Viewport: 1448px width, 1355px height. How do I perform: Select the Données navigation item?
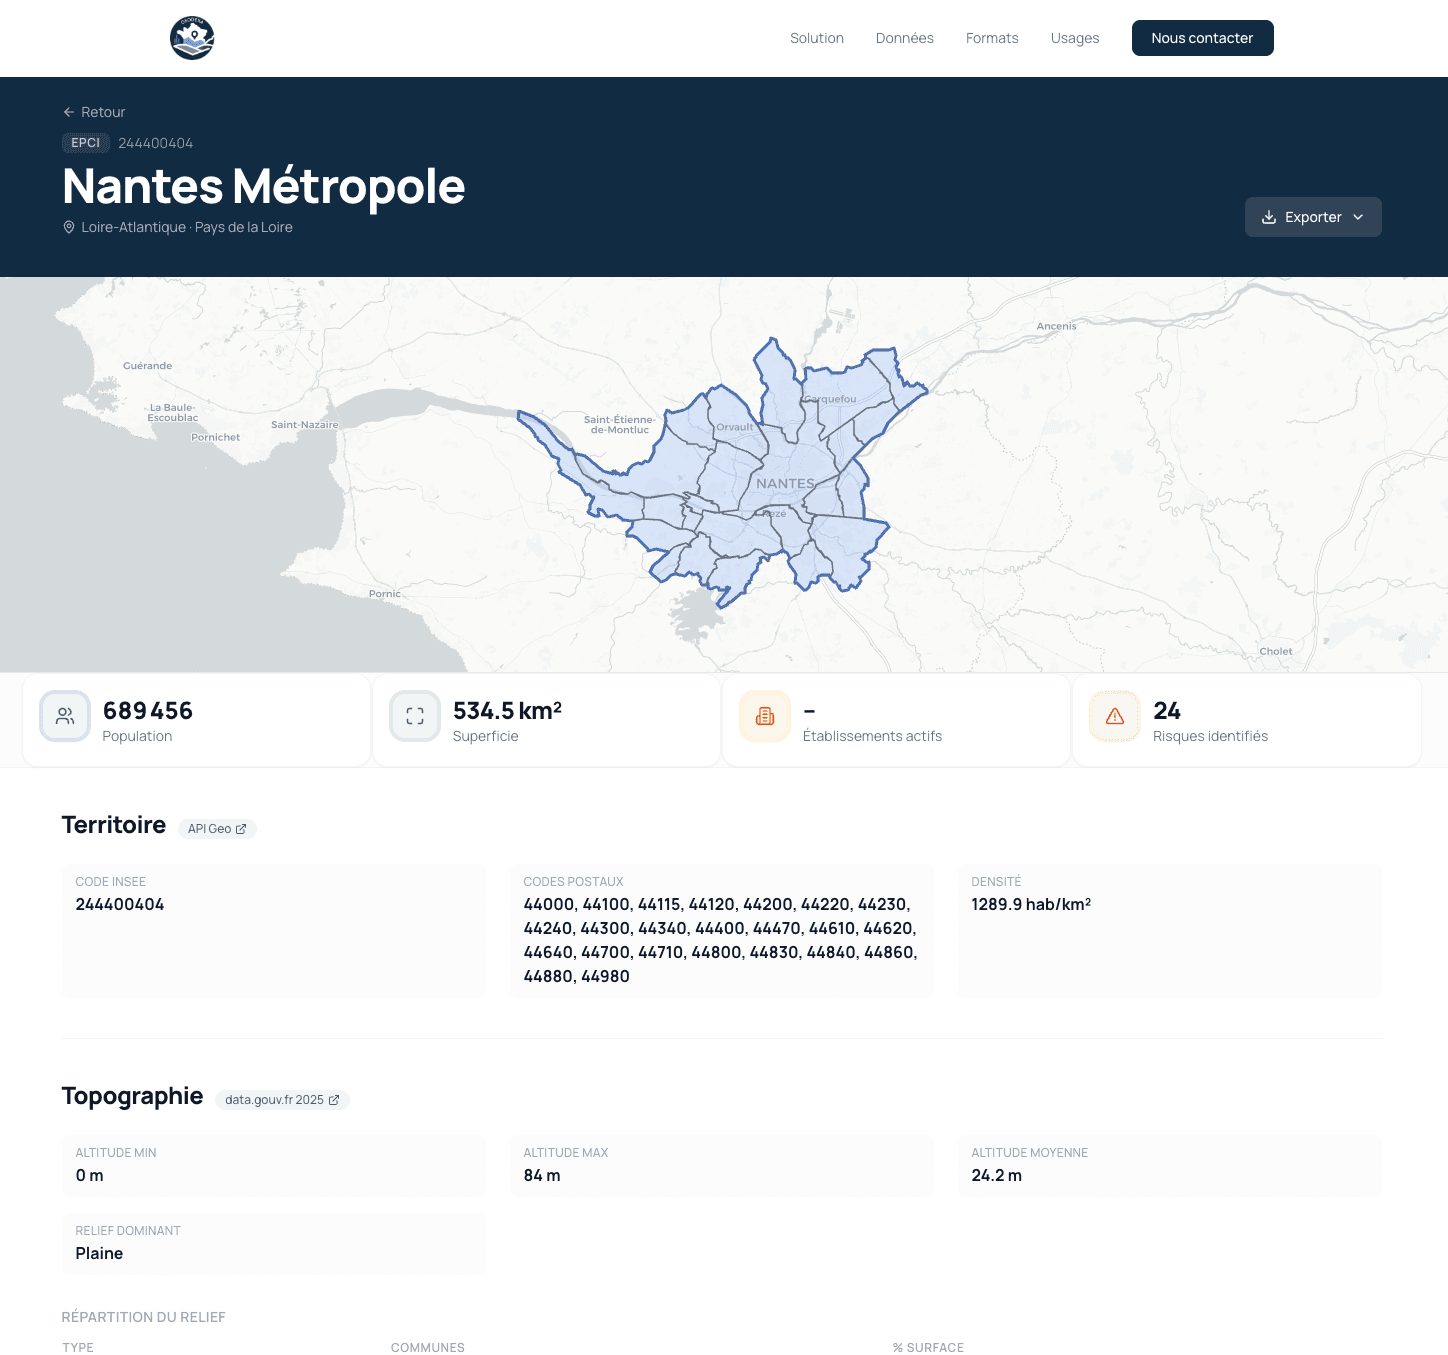pyautogui.click(x=904, y=38)
